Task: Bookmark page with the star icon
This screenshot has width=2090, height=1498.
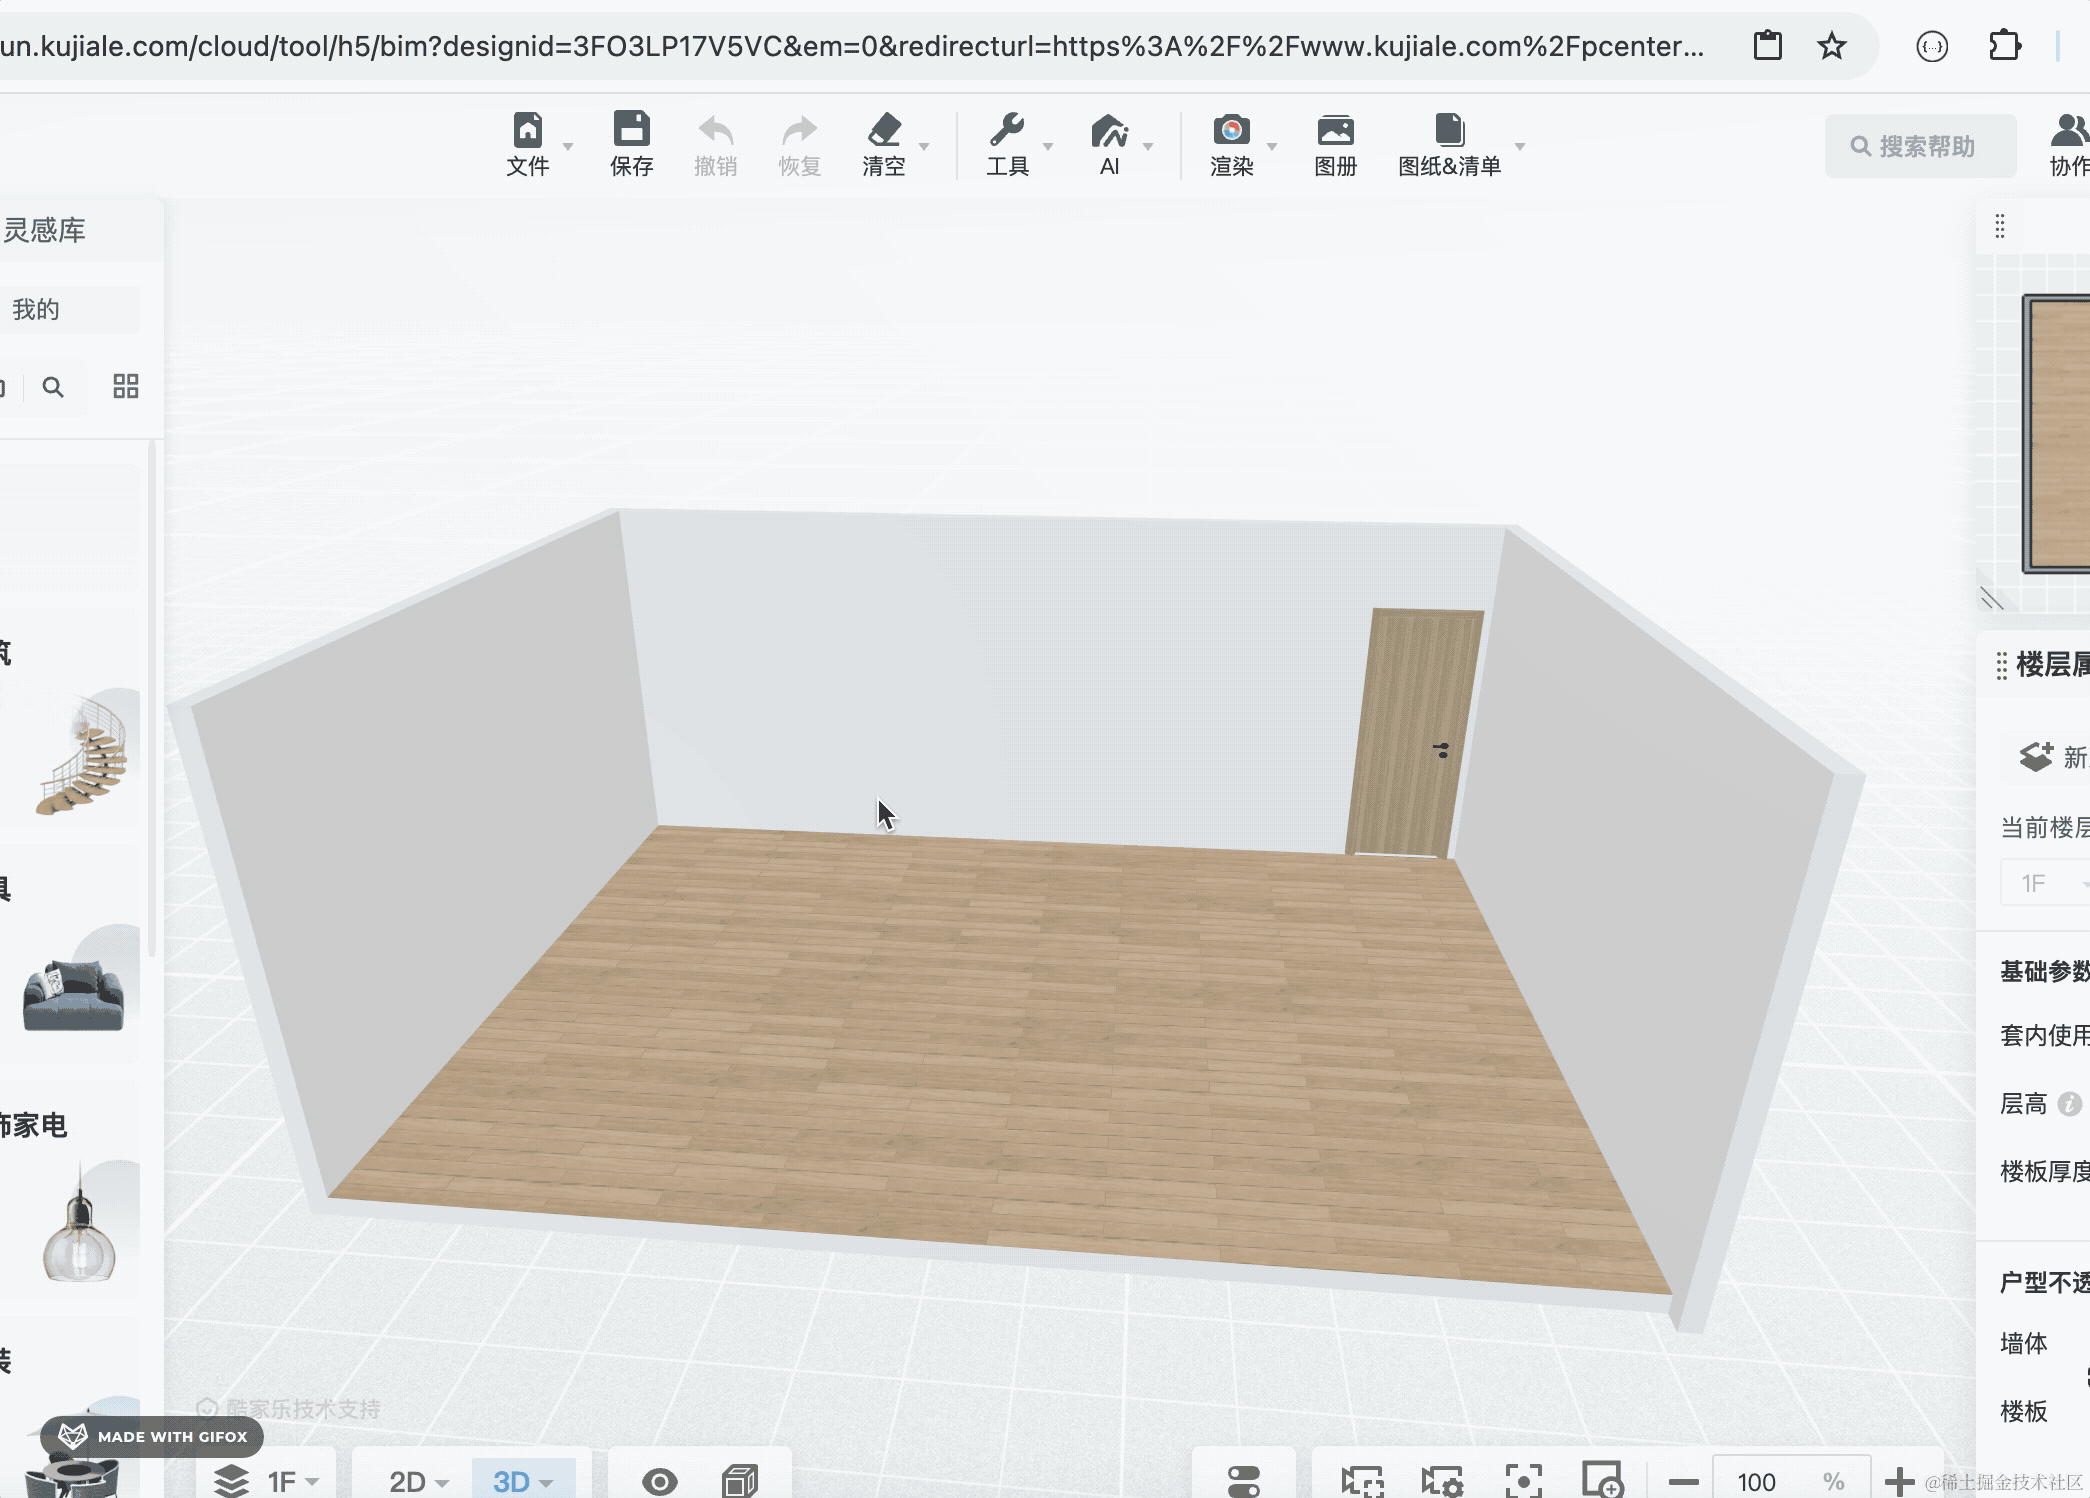Action: [1831, 46]
